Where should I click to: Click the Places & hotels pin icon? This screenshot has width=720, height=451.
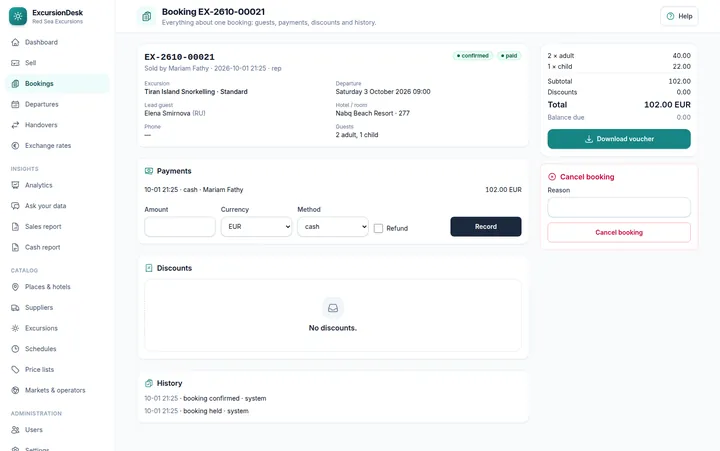click(15, 287)
